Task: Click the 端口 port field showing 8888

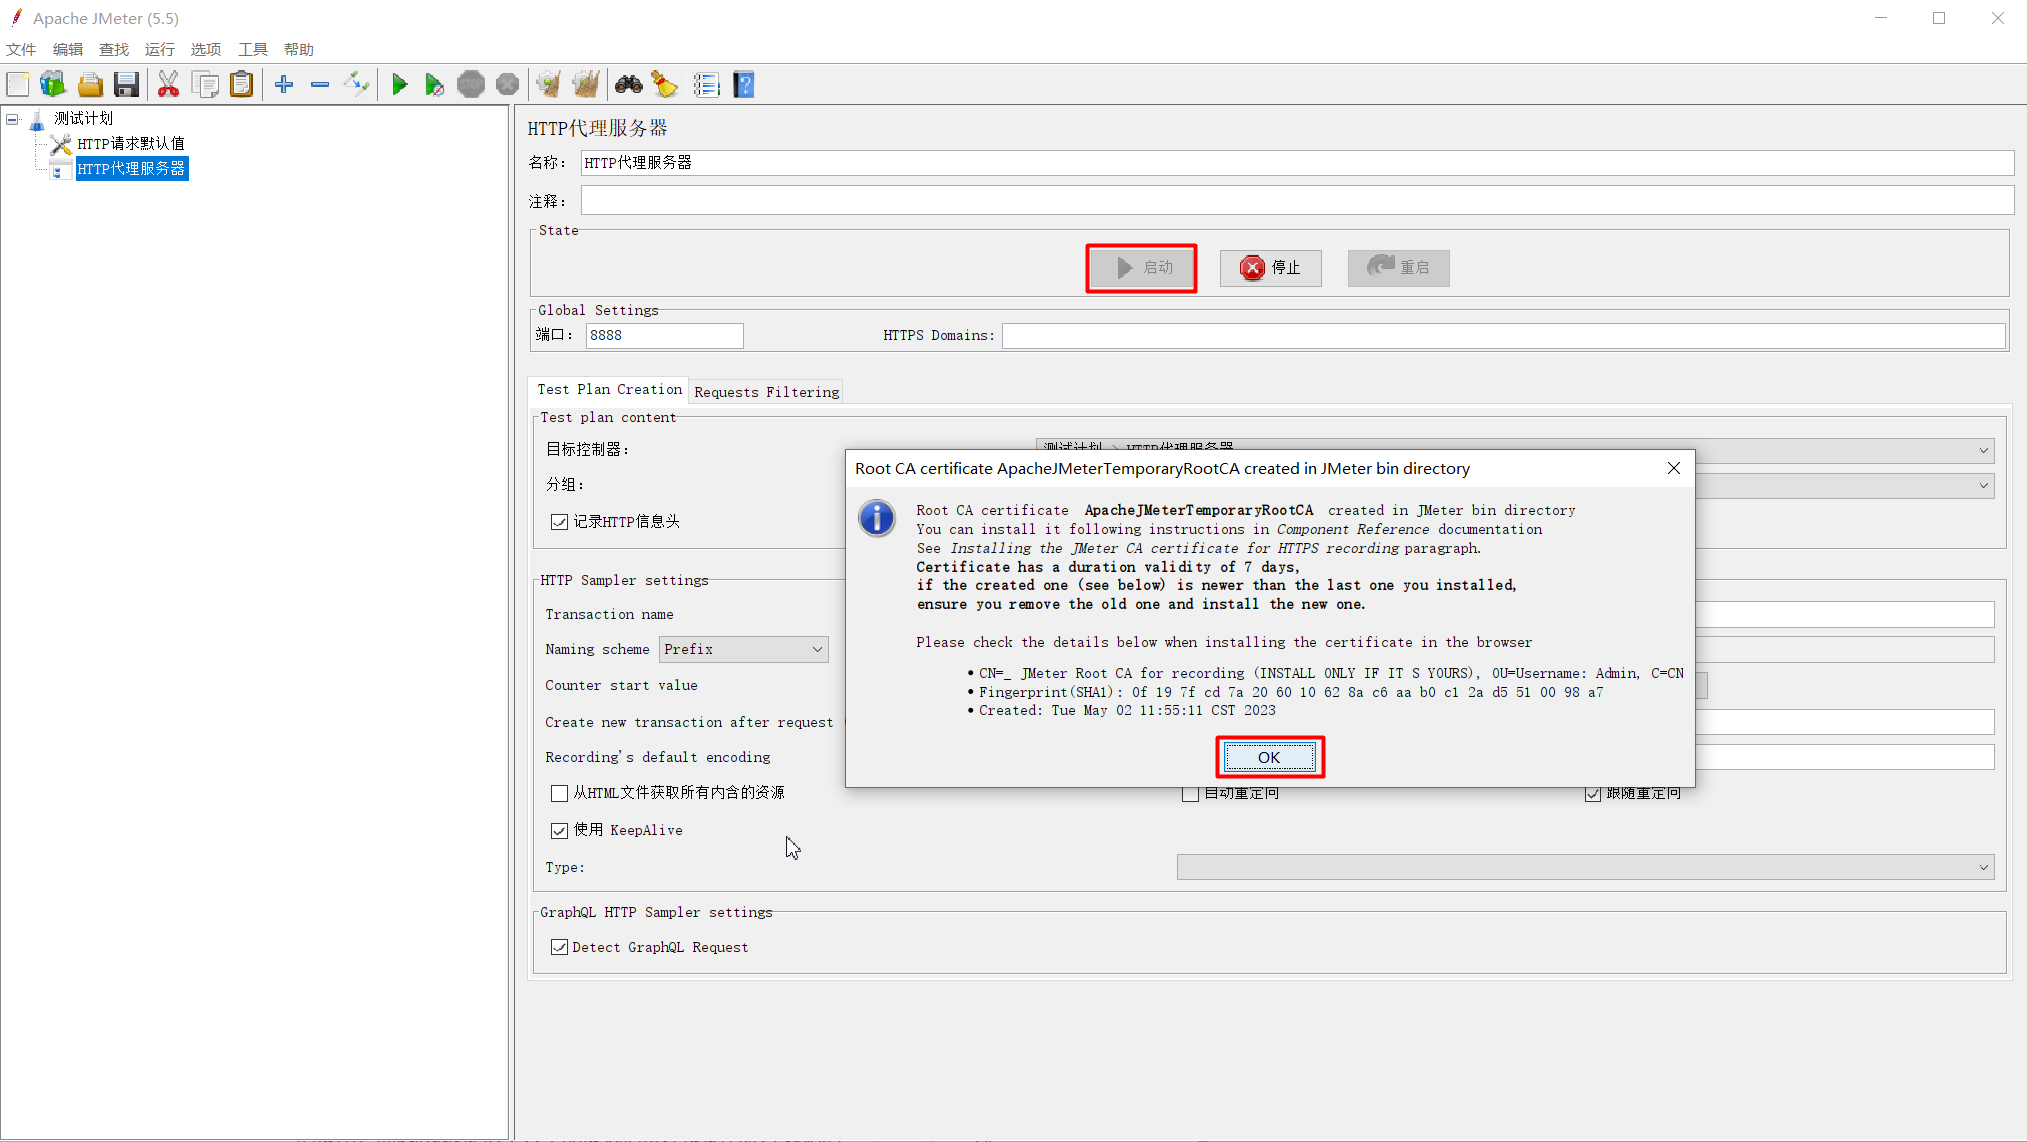Action: coord(664,336)
